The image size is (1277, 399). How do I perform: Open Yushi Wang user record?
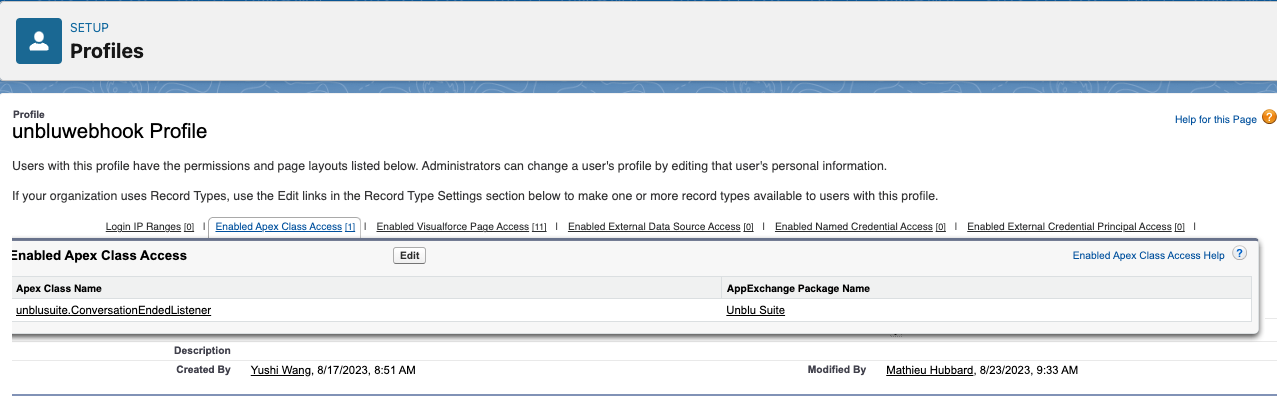pyautogui.click(x=281, y=370)
